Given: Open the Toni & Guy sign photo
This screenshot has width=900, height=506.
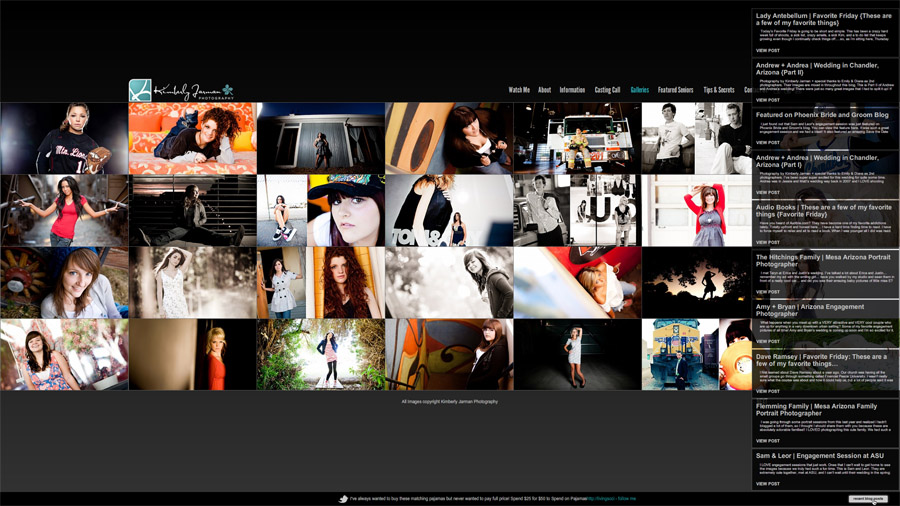Looking at the screenshot, I should (449, 211).
